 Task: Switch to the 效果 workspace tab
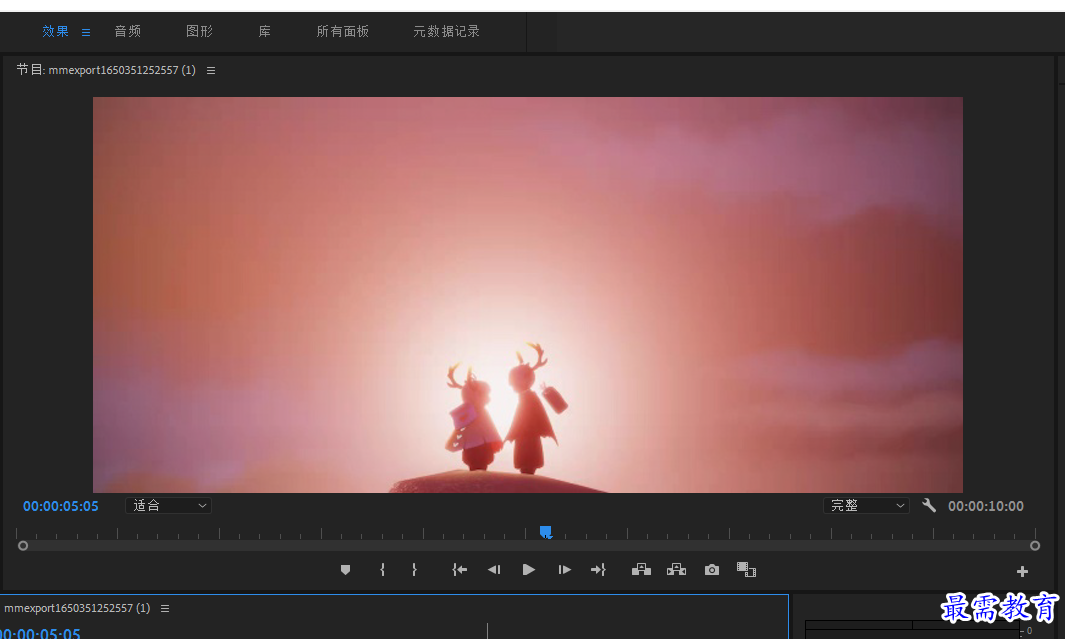[55, 31]
